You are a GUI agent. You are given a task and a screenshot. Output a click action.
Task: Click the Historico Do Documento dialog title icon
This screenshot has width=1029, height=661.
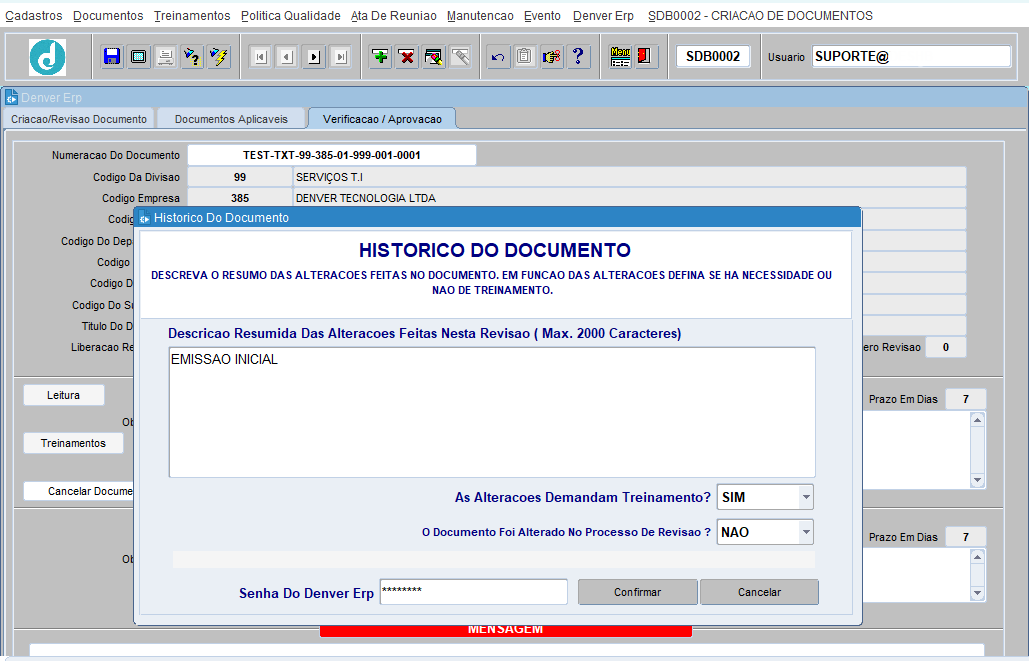click(144, 218)
